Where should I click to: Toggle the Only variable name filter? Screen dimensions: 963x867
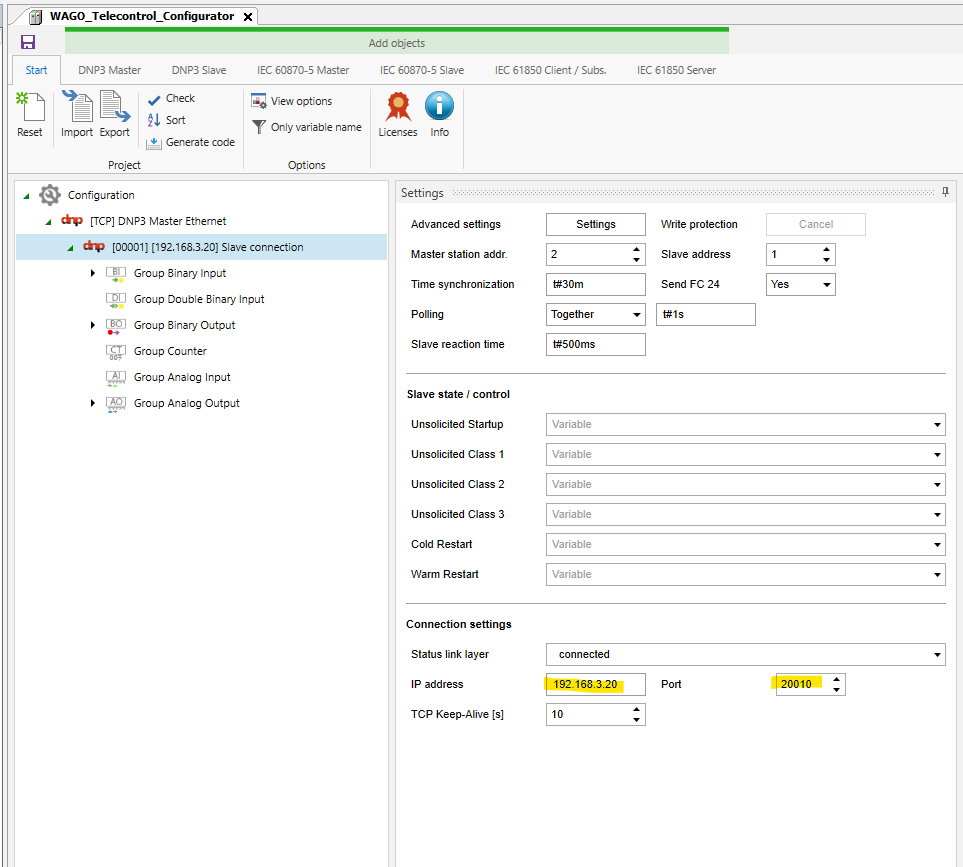click(x=306, y=127)
